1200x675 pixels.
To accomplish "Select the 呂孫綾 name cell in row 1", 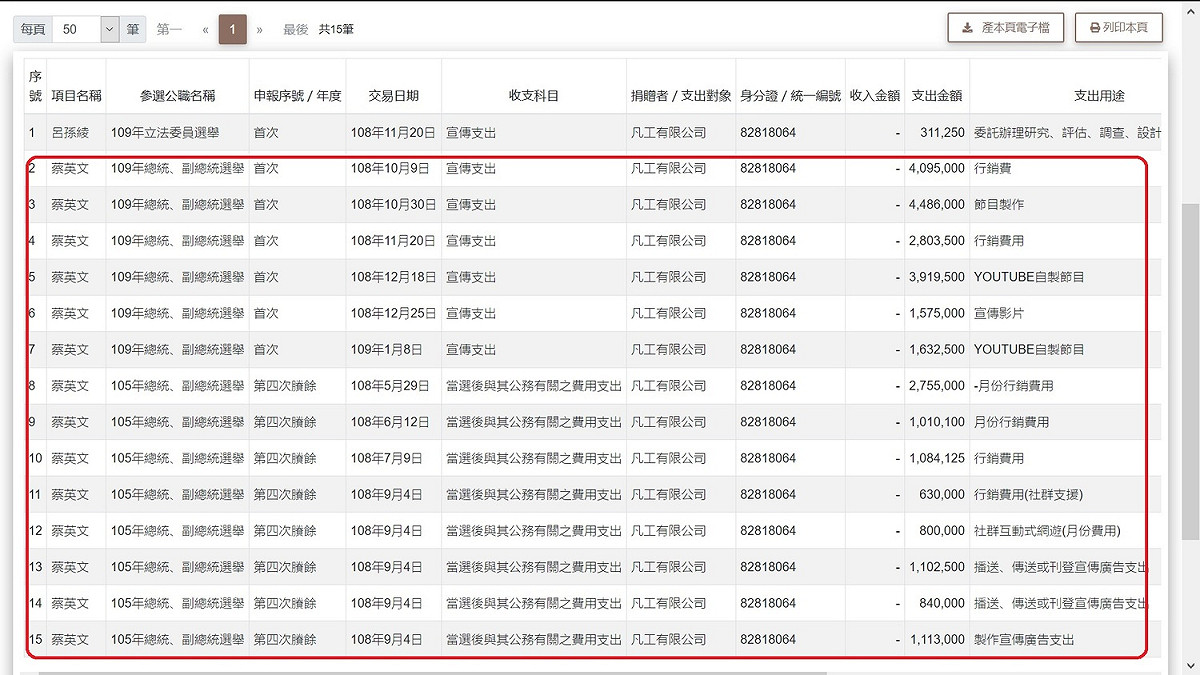I will coord(70,132).
